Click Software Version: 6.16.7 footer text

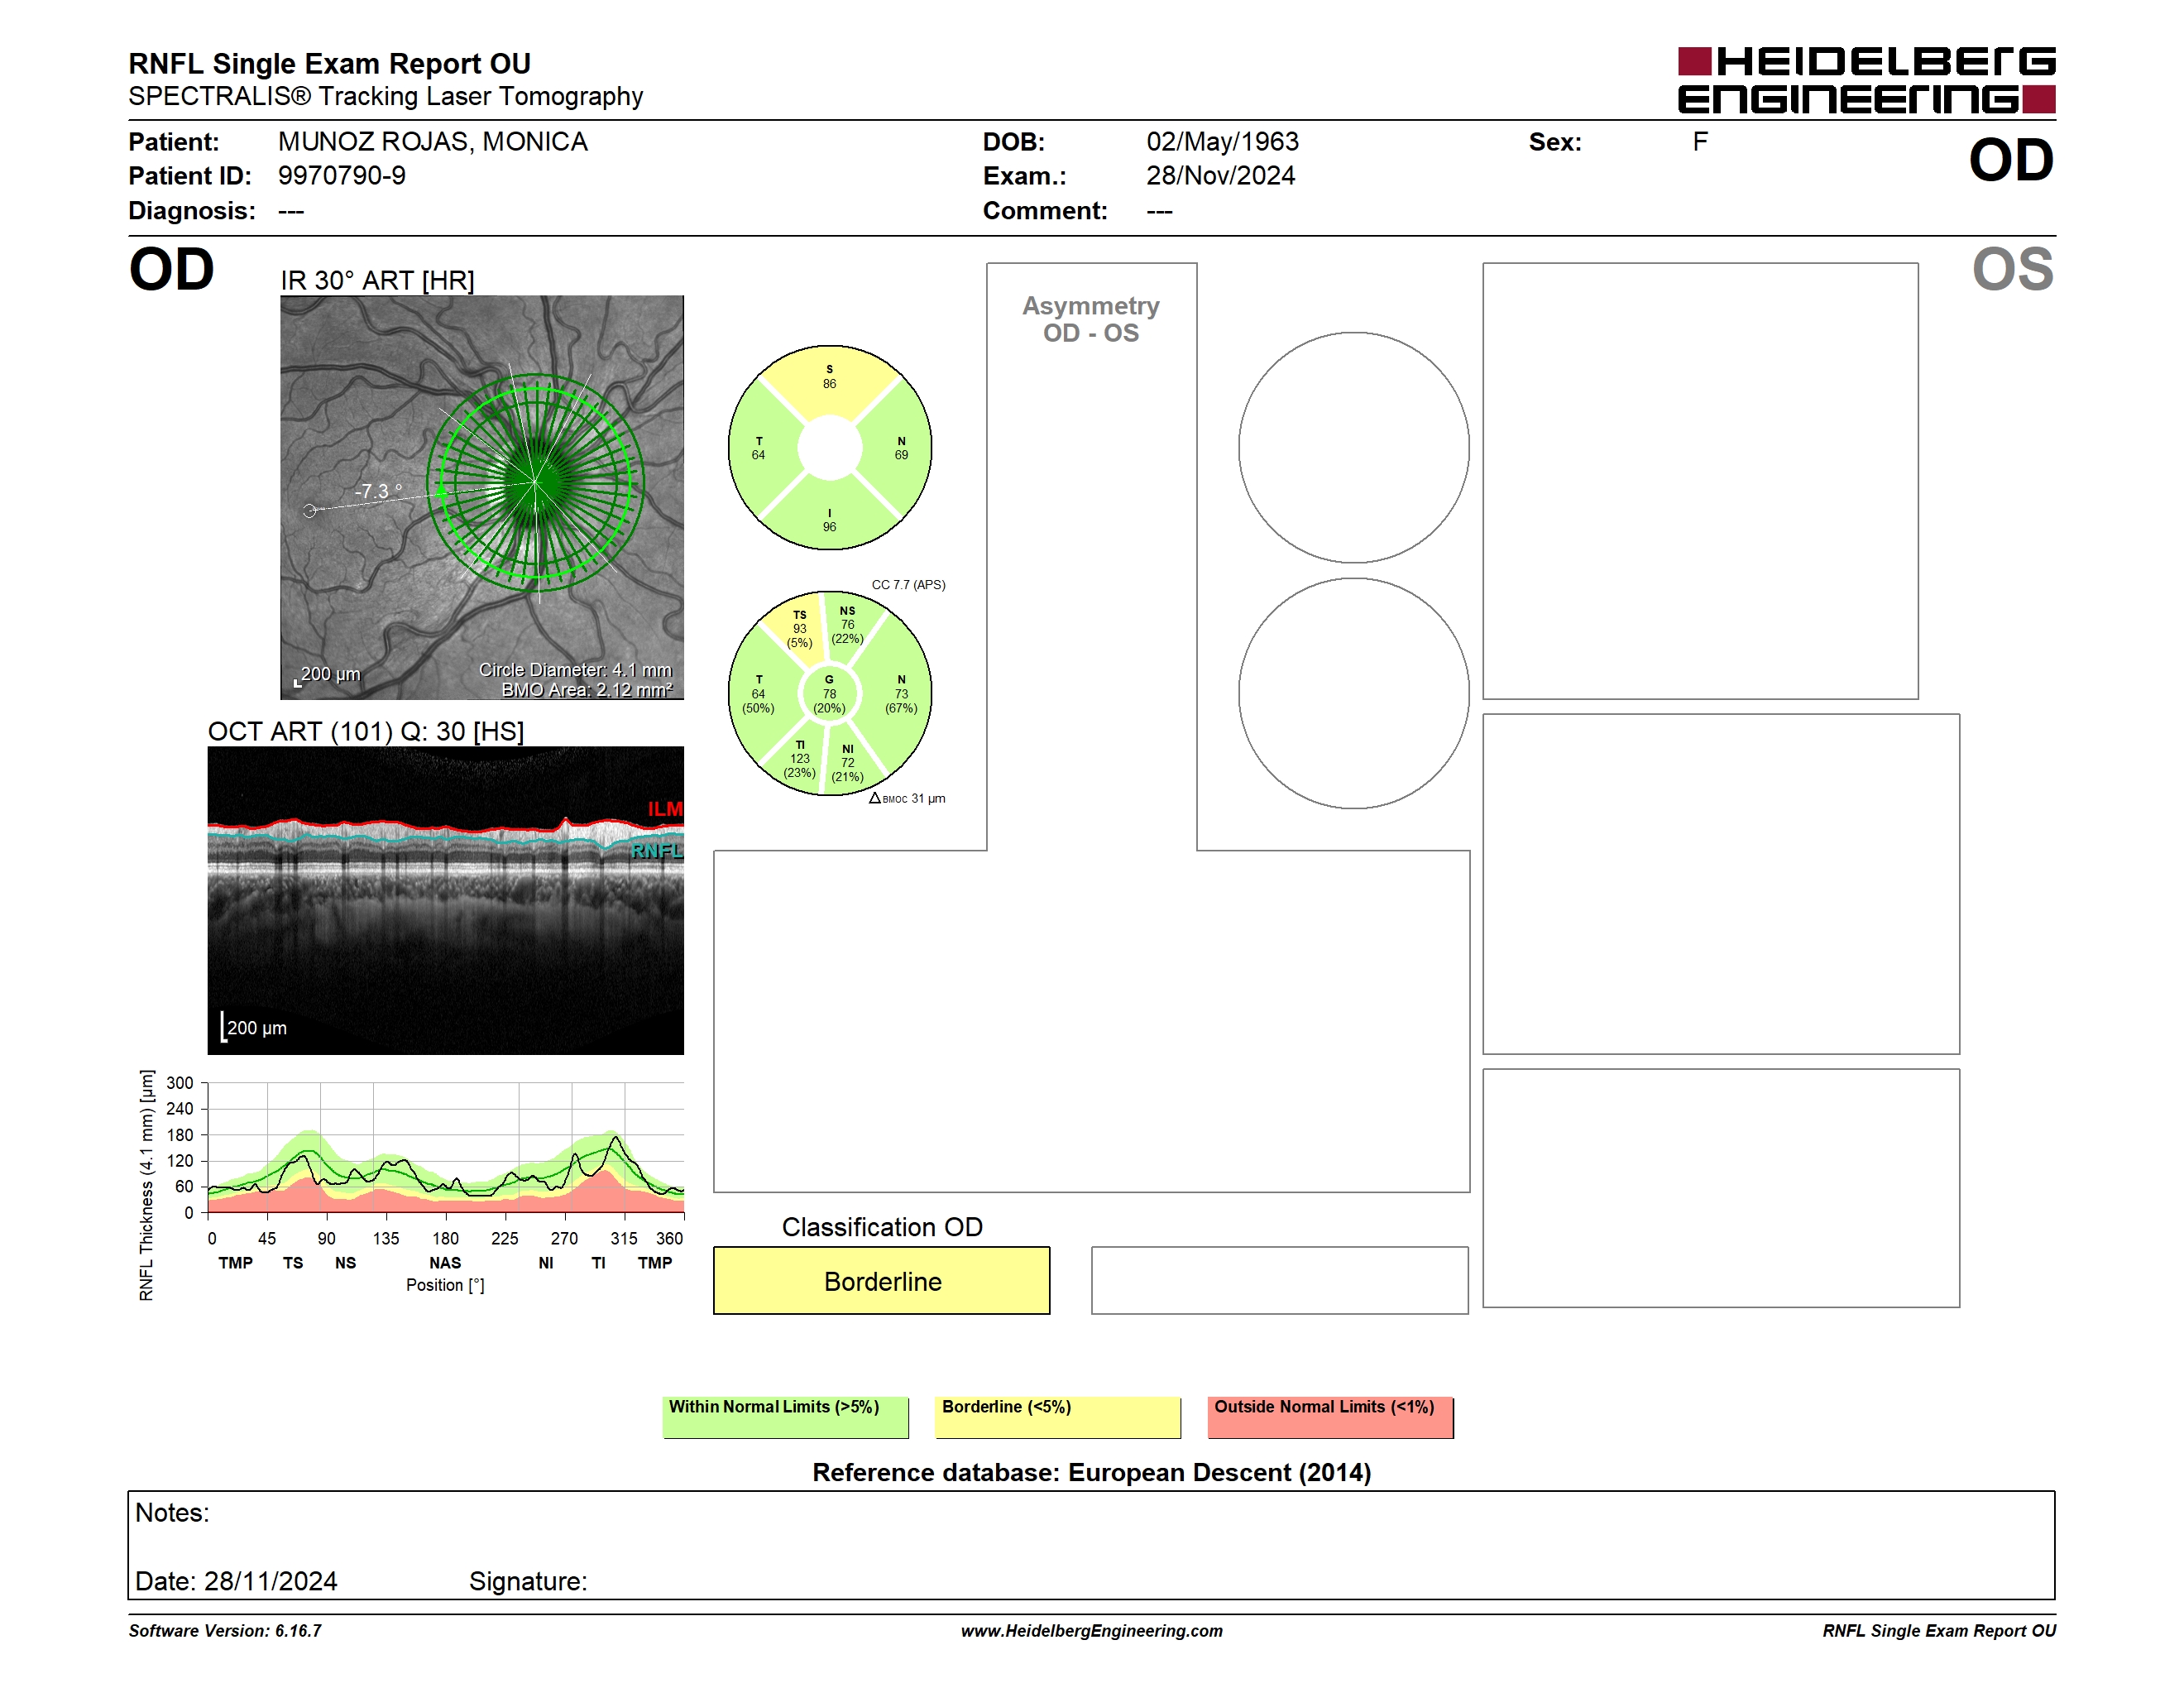coord(225,1630)
